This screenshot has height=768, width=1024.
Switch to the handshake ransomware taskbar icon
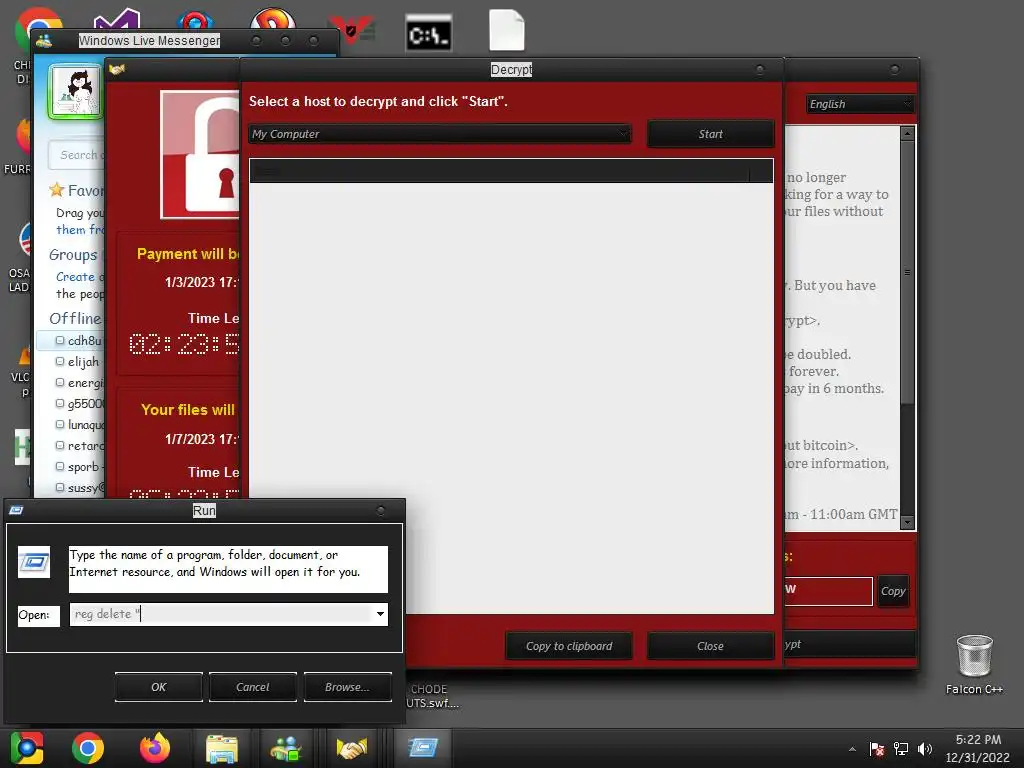(351, 748)
